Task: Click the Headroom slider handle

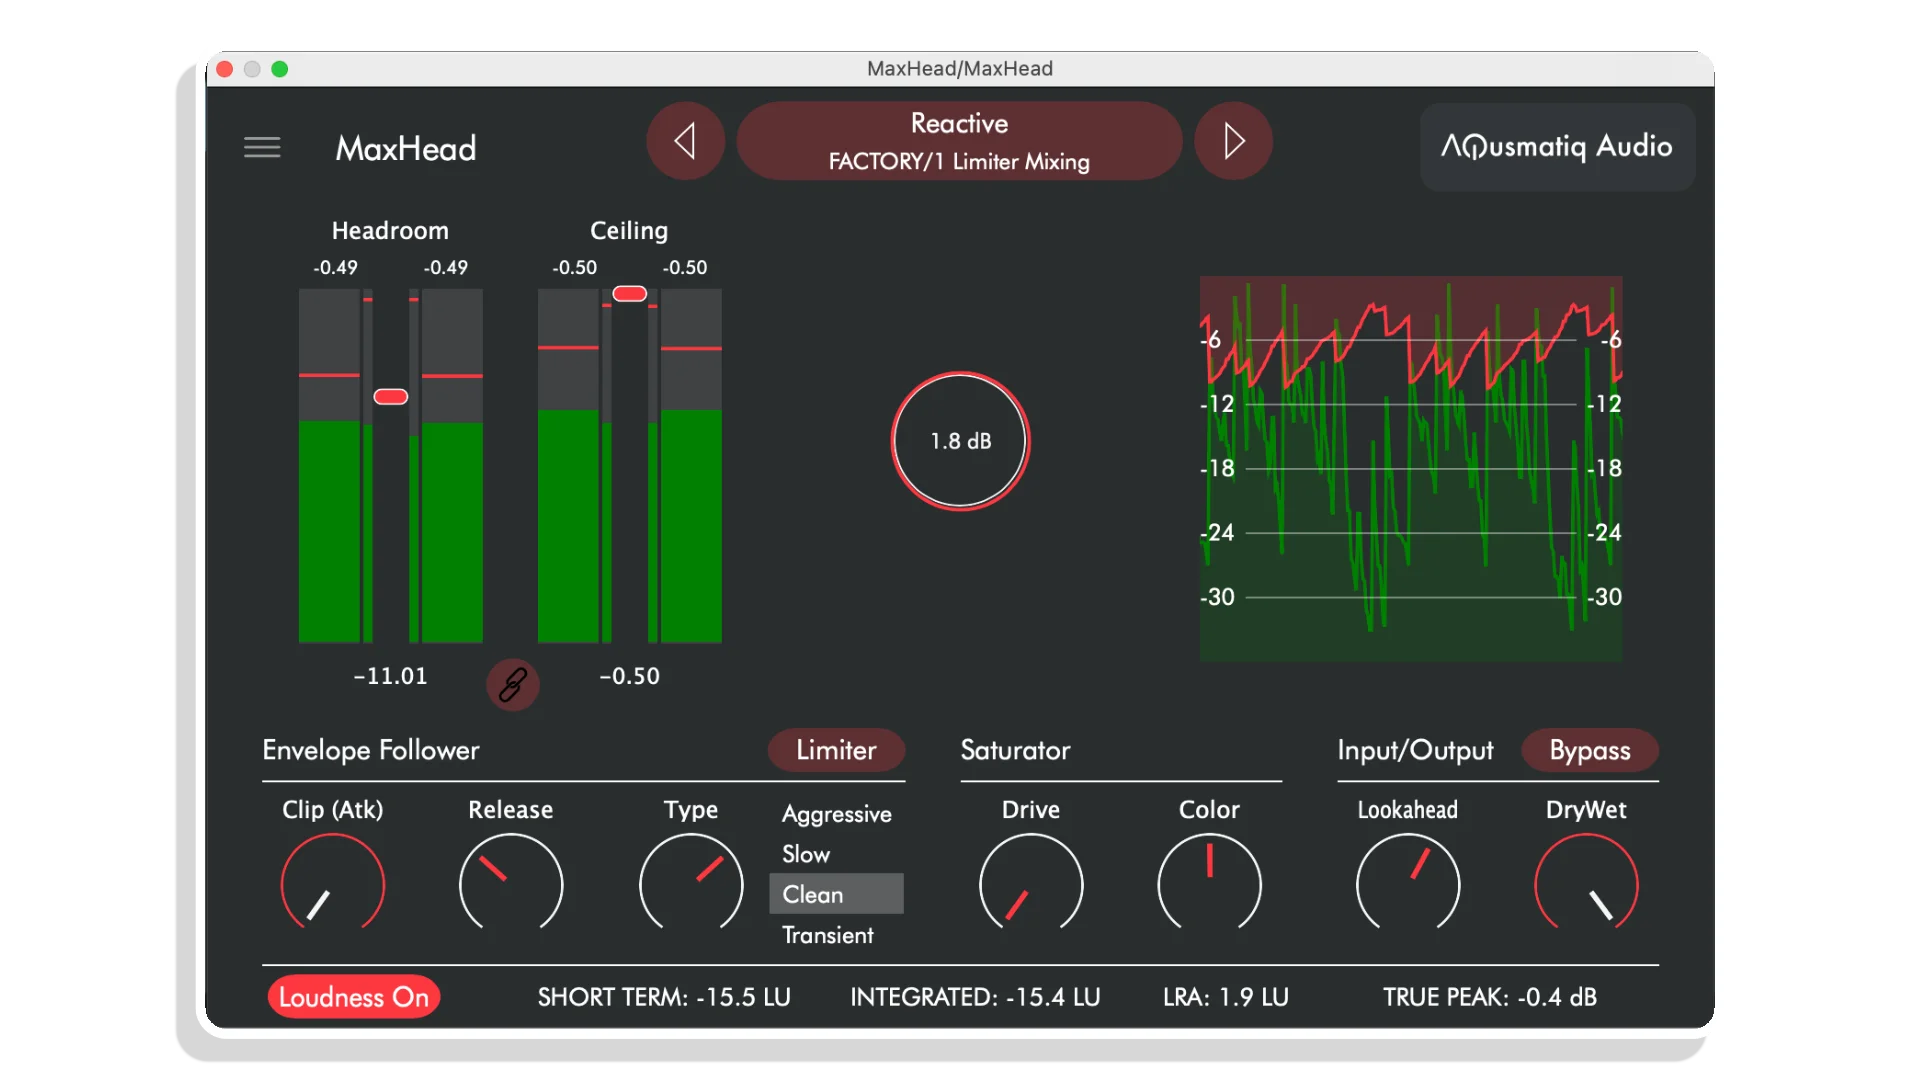Action: (390, 397)
